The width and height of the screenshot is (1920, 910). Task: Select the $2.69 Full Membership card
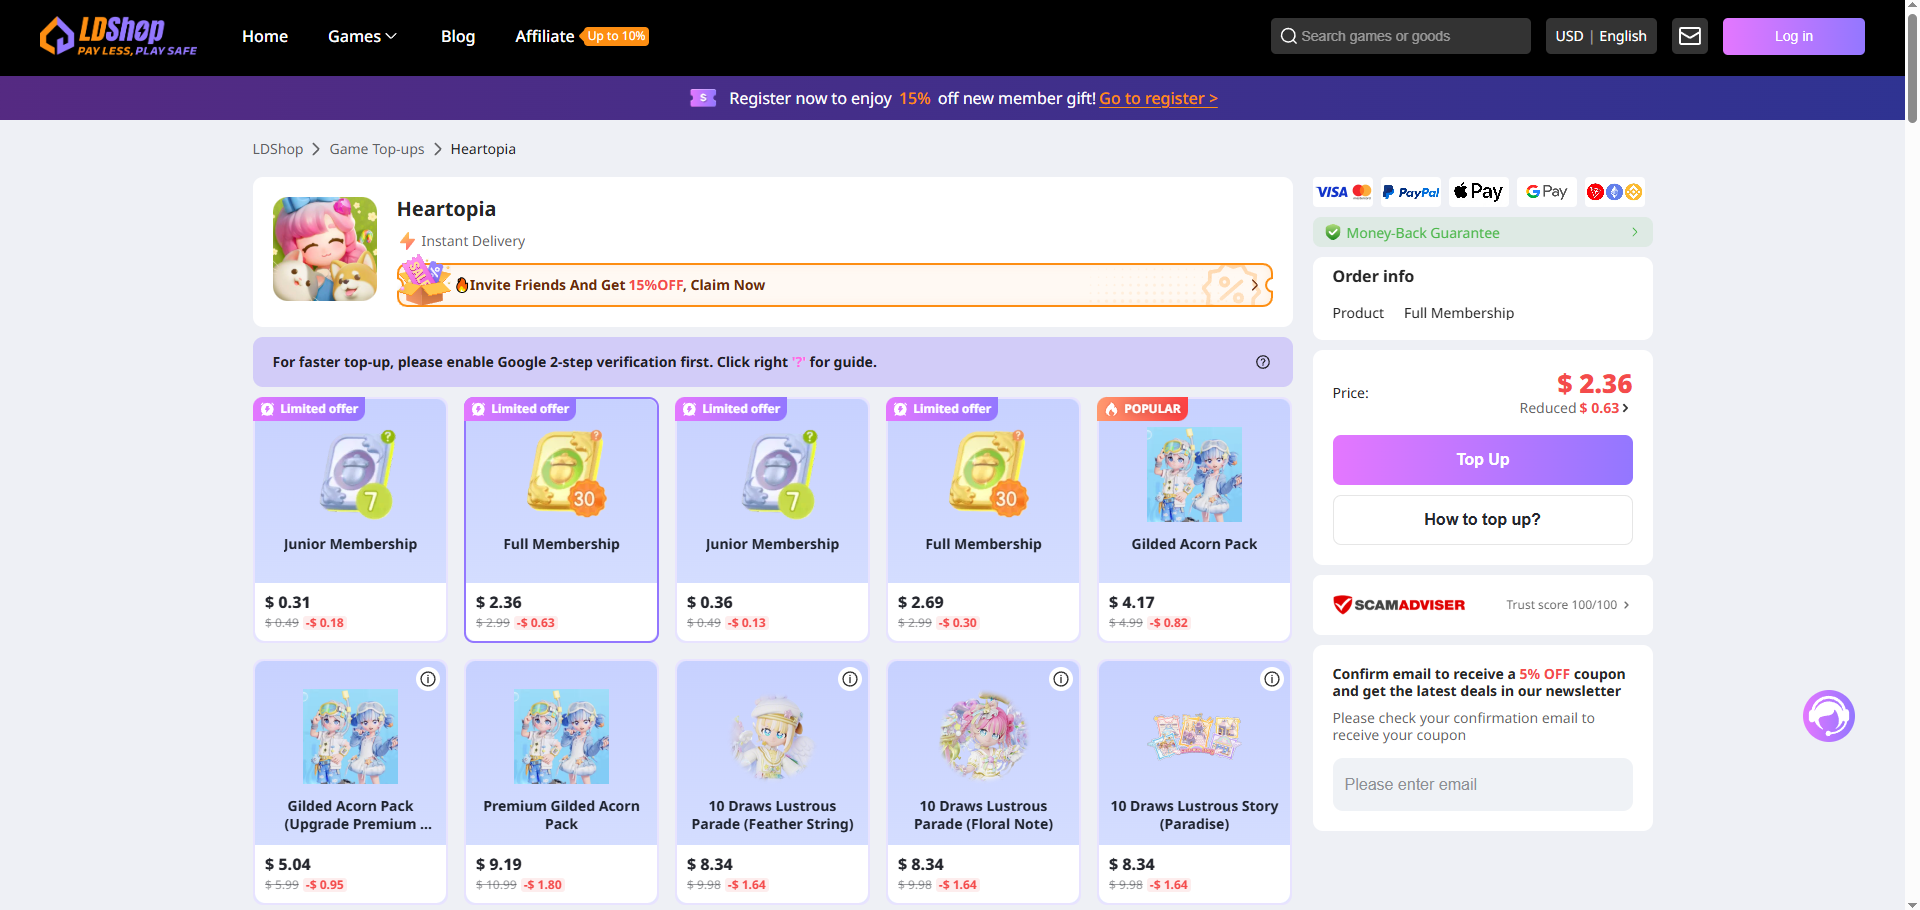[983, 520]
